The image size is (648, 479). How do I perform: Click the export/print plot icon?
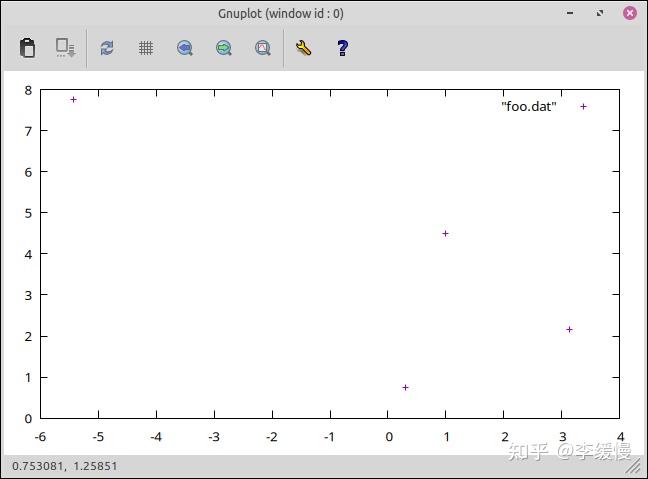(x=65, y=48)
